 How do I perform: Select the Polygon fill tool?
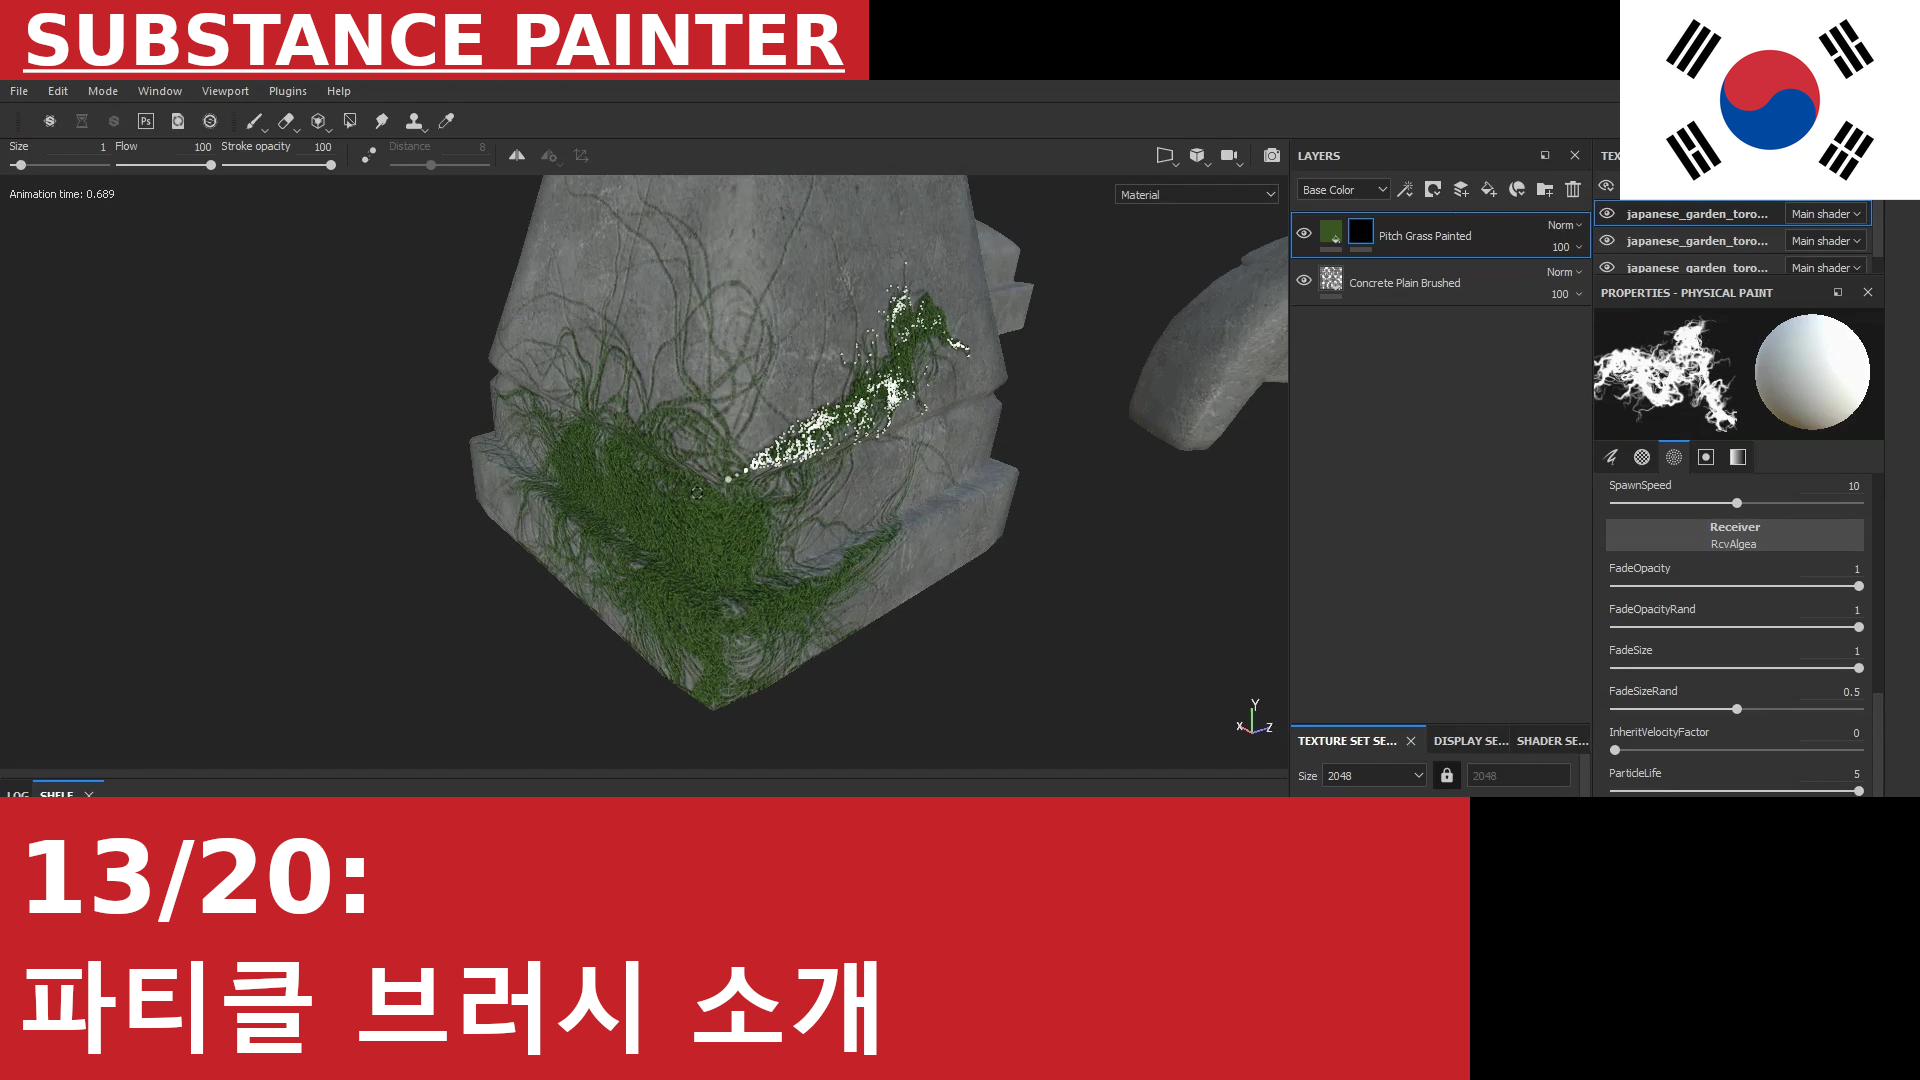click(x=350, y=121)
